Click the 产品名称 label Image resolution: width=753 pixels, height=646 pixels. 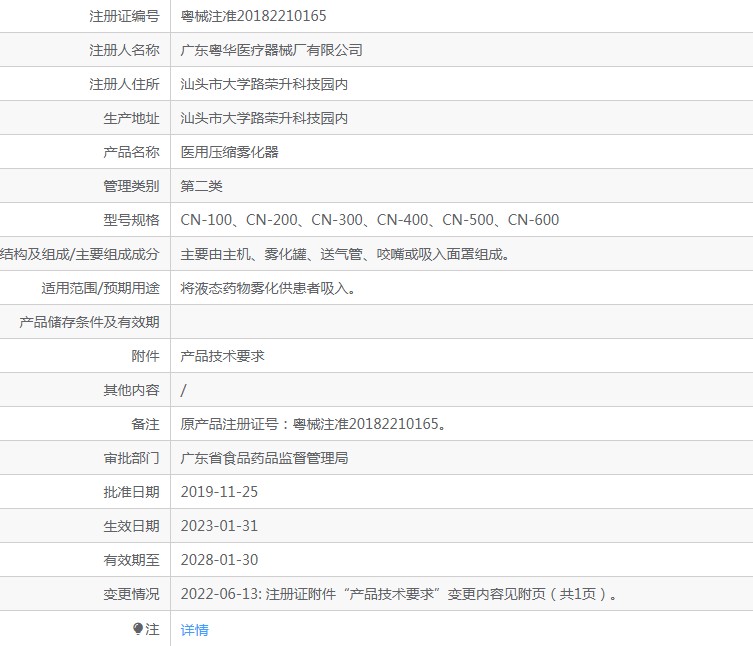click(x=131, y=152)
